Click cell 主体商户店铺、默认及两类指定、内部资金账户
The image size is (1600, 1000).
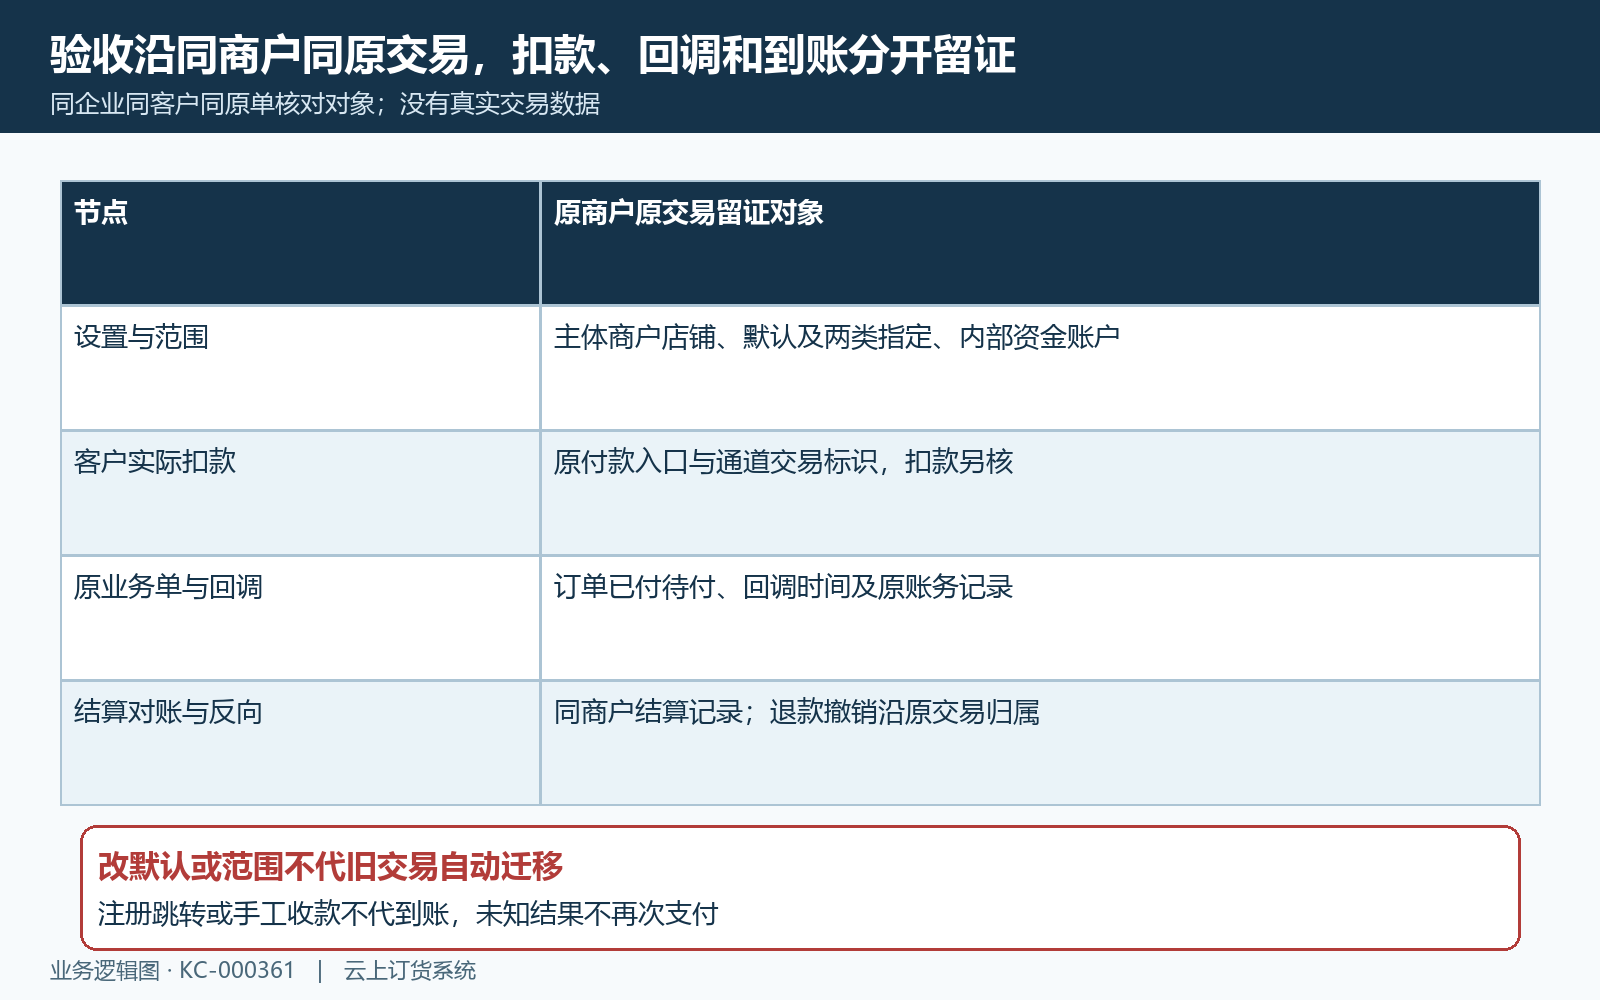tap(1040, 368)
